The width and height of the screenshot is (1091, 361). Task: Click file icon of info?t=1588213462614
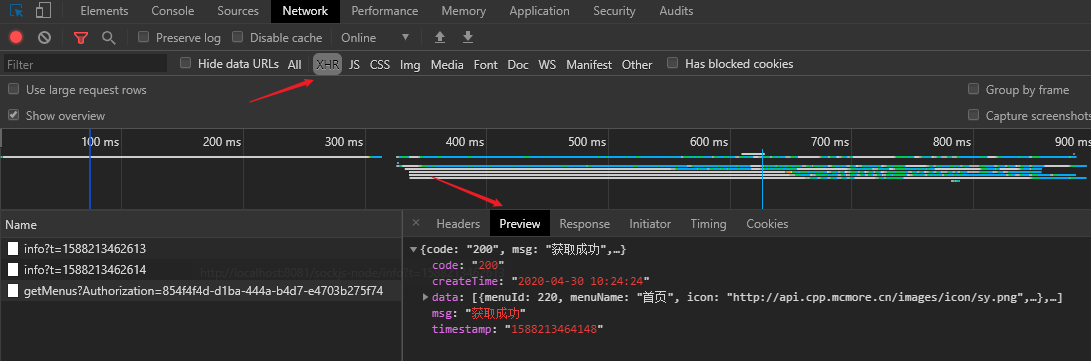[13, 269]
